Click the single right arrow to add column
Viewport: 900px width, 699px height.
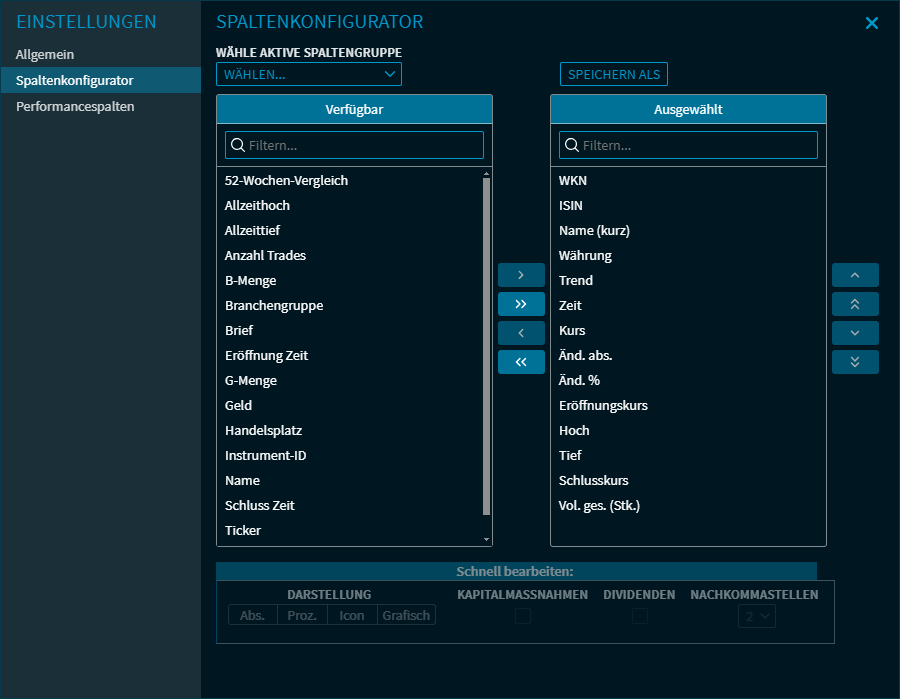point(521,275)
